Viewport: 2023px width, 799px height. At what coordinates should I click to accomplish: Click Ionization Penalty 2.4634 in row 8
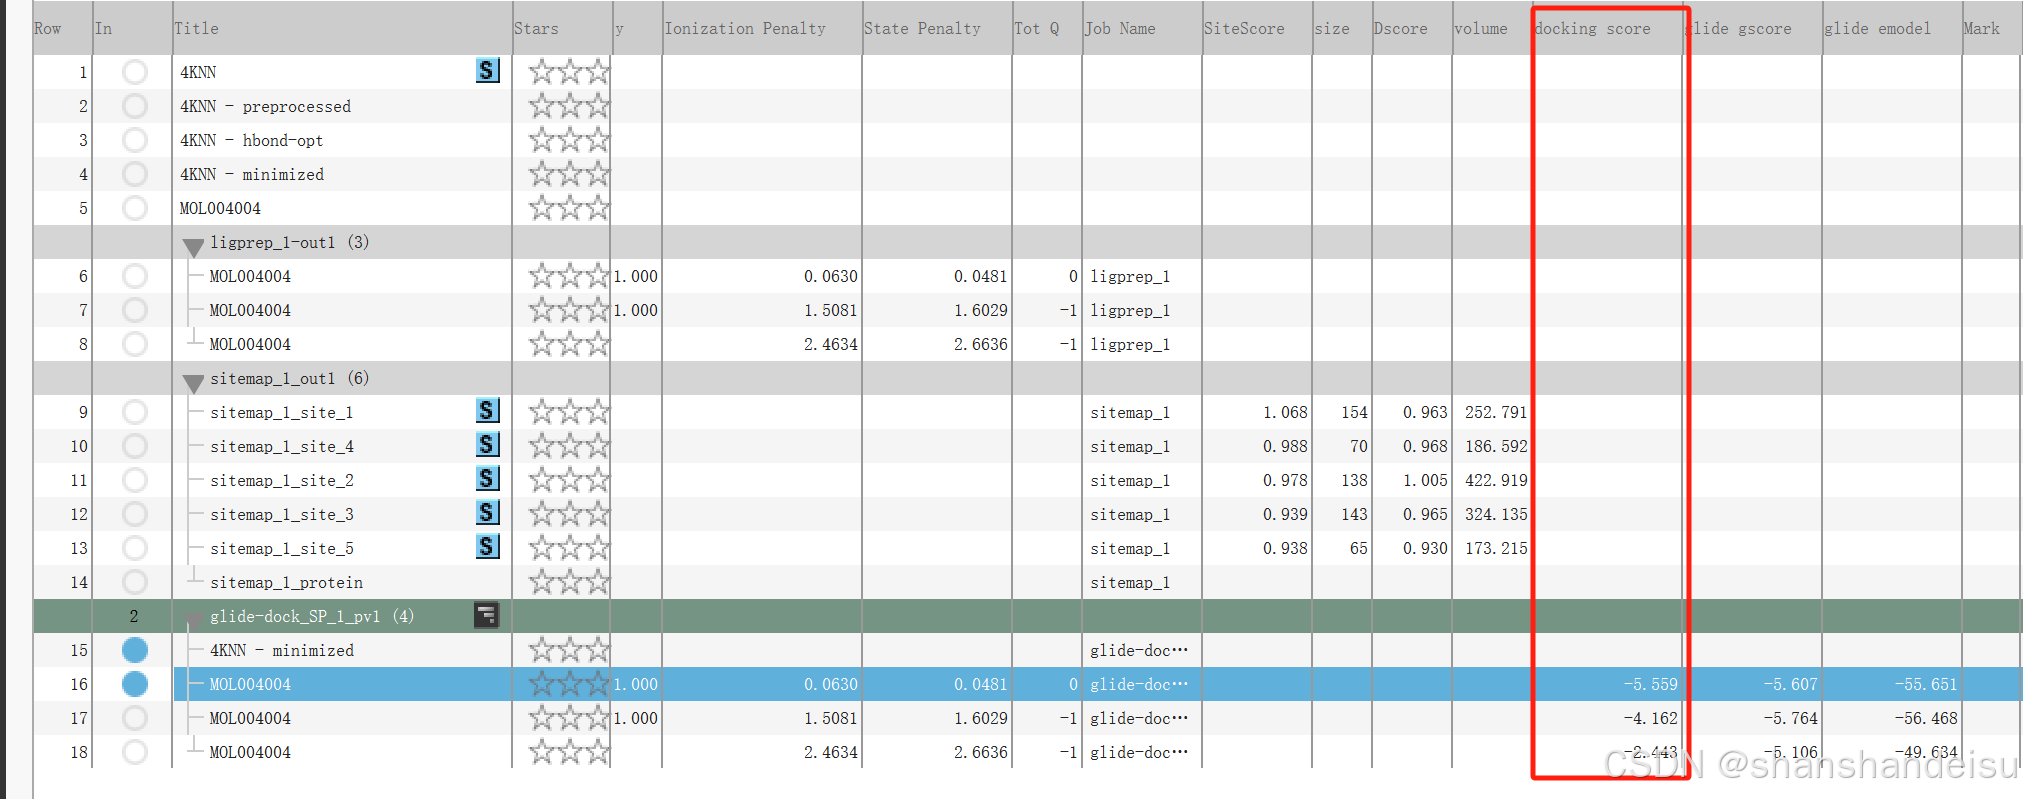(x=831, y=344)
